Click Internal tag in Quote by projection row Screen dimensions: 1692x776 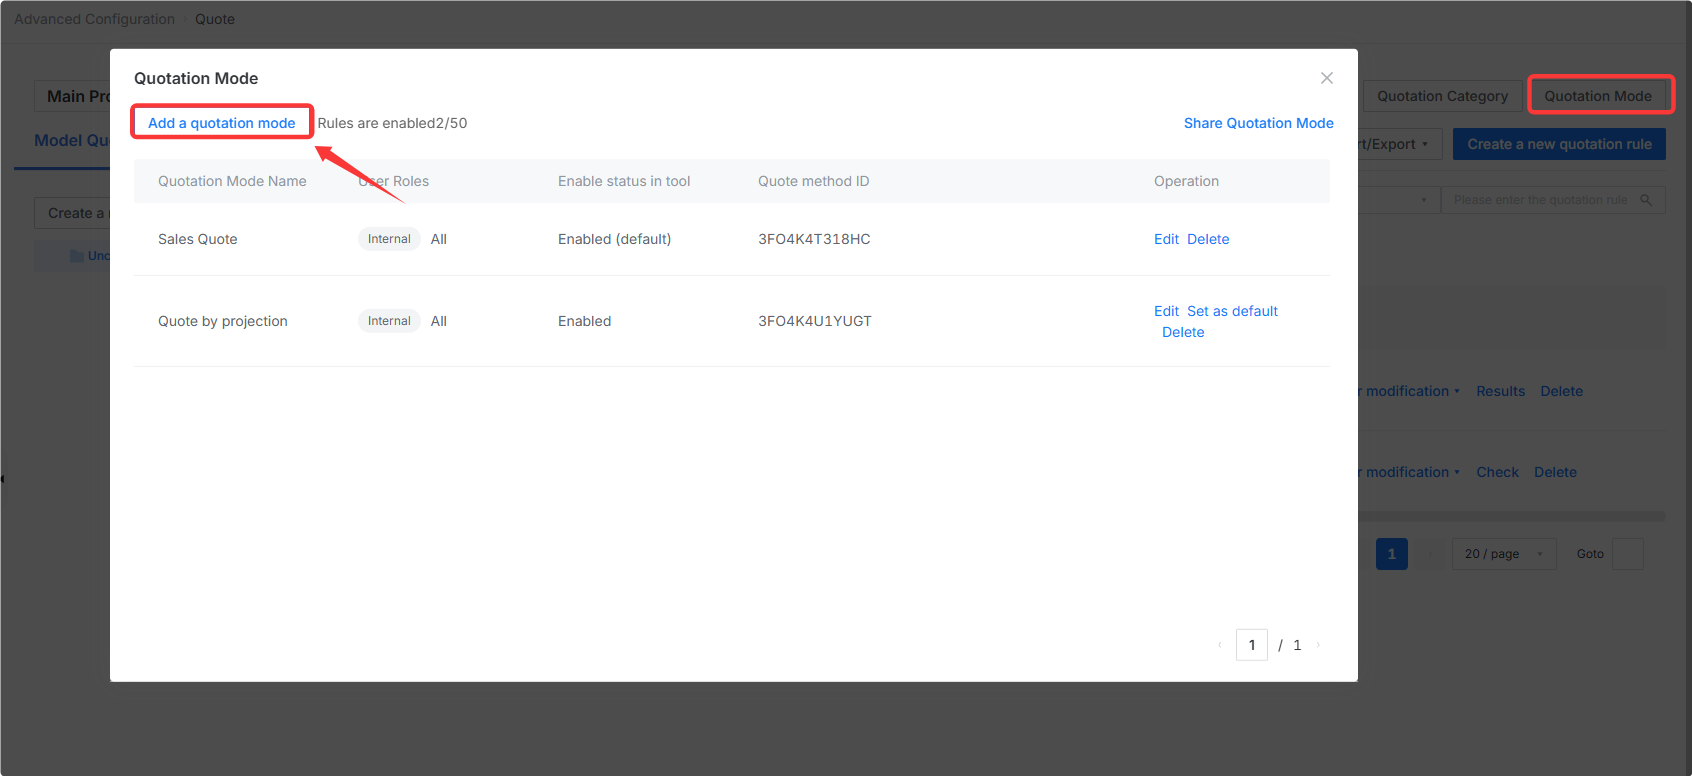[x=389, y=321]
